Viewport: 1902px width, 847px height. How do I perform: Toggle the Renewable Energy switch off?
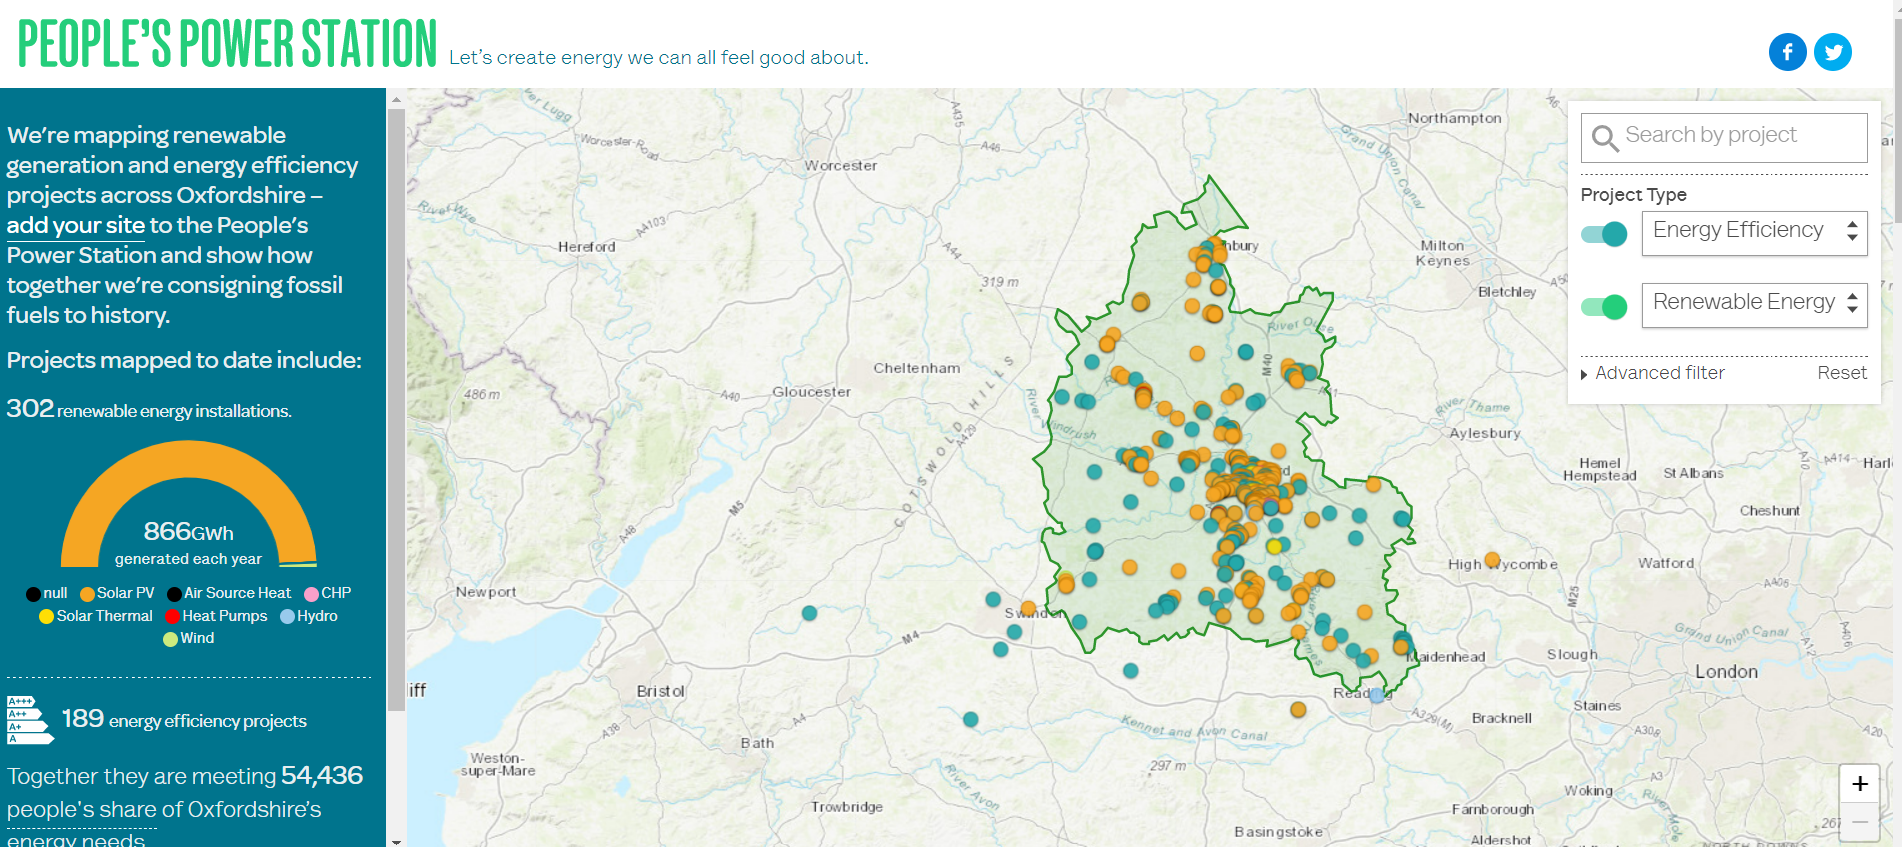pyautogui.click(x=1603, y=307)
